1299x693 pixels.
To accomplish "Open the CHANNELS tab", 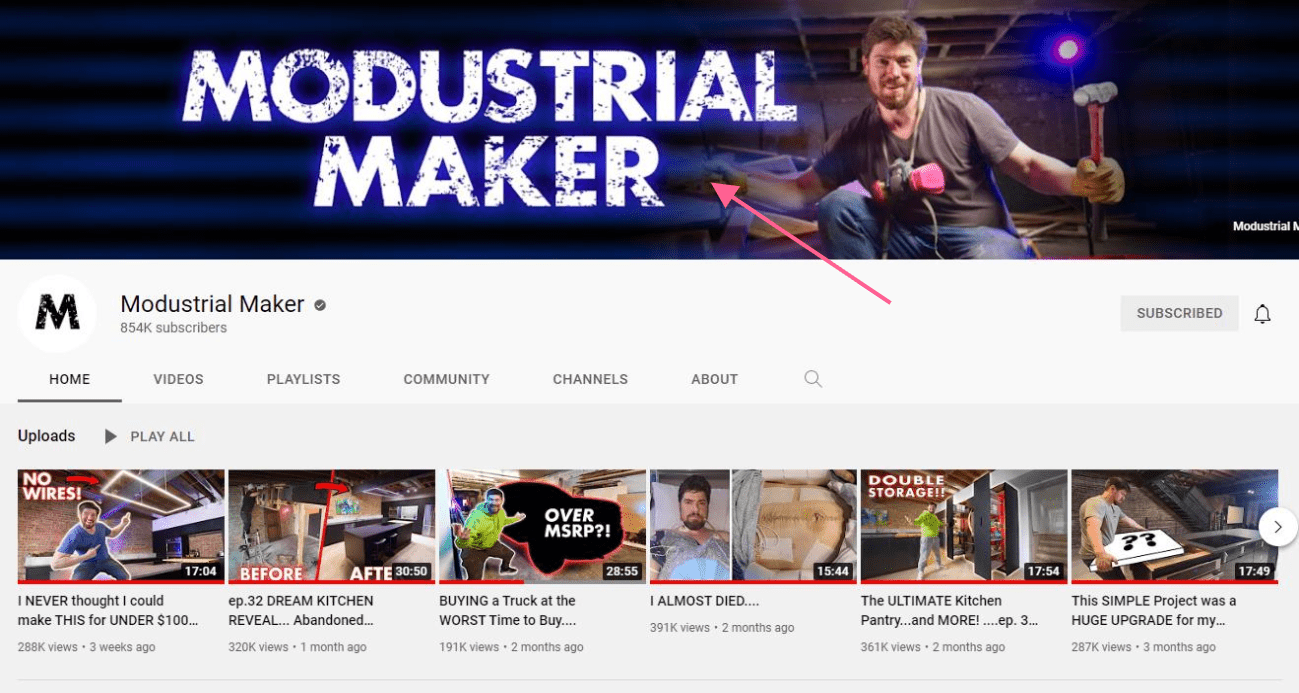I will pyautogui.click(x=590, y=379).
